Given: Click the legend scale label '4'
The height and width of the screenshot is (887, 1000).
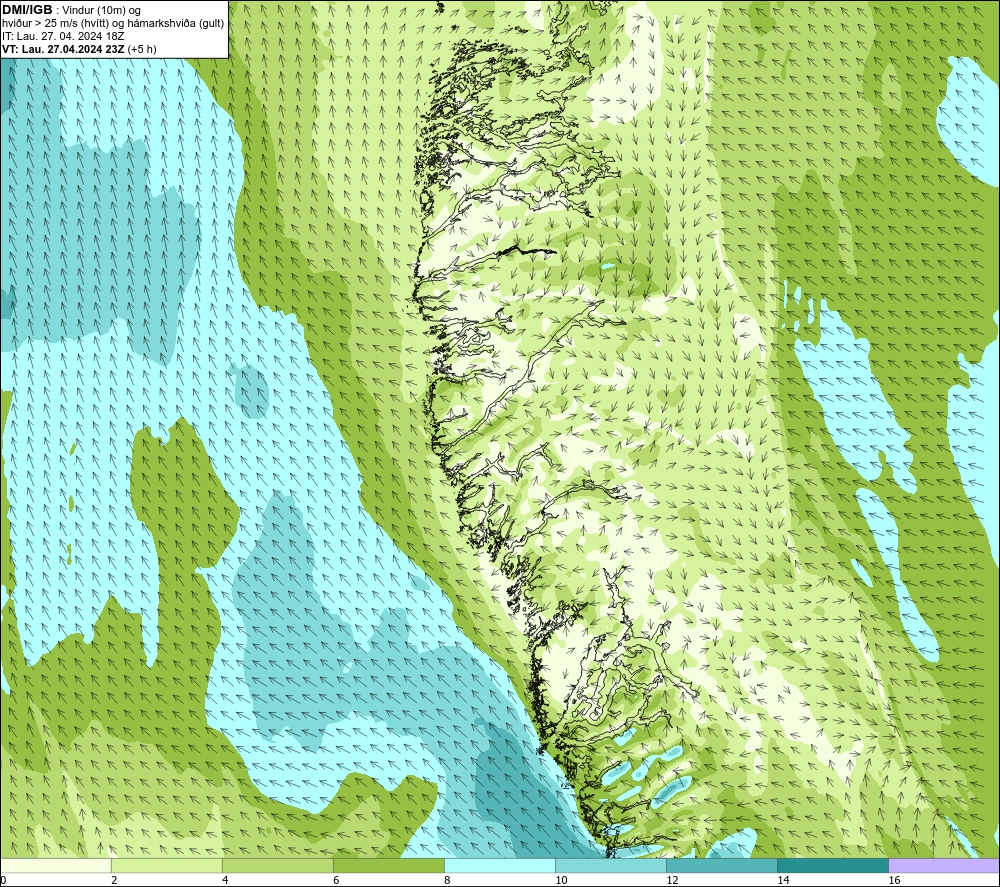Looking at the screenshot, I should pos(225,880).
